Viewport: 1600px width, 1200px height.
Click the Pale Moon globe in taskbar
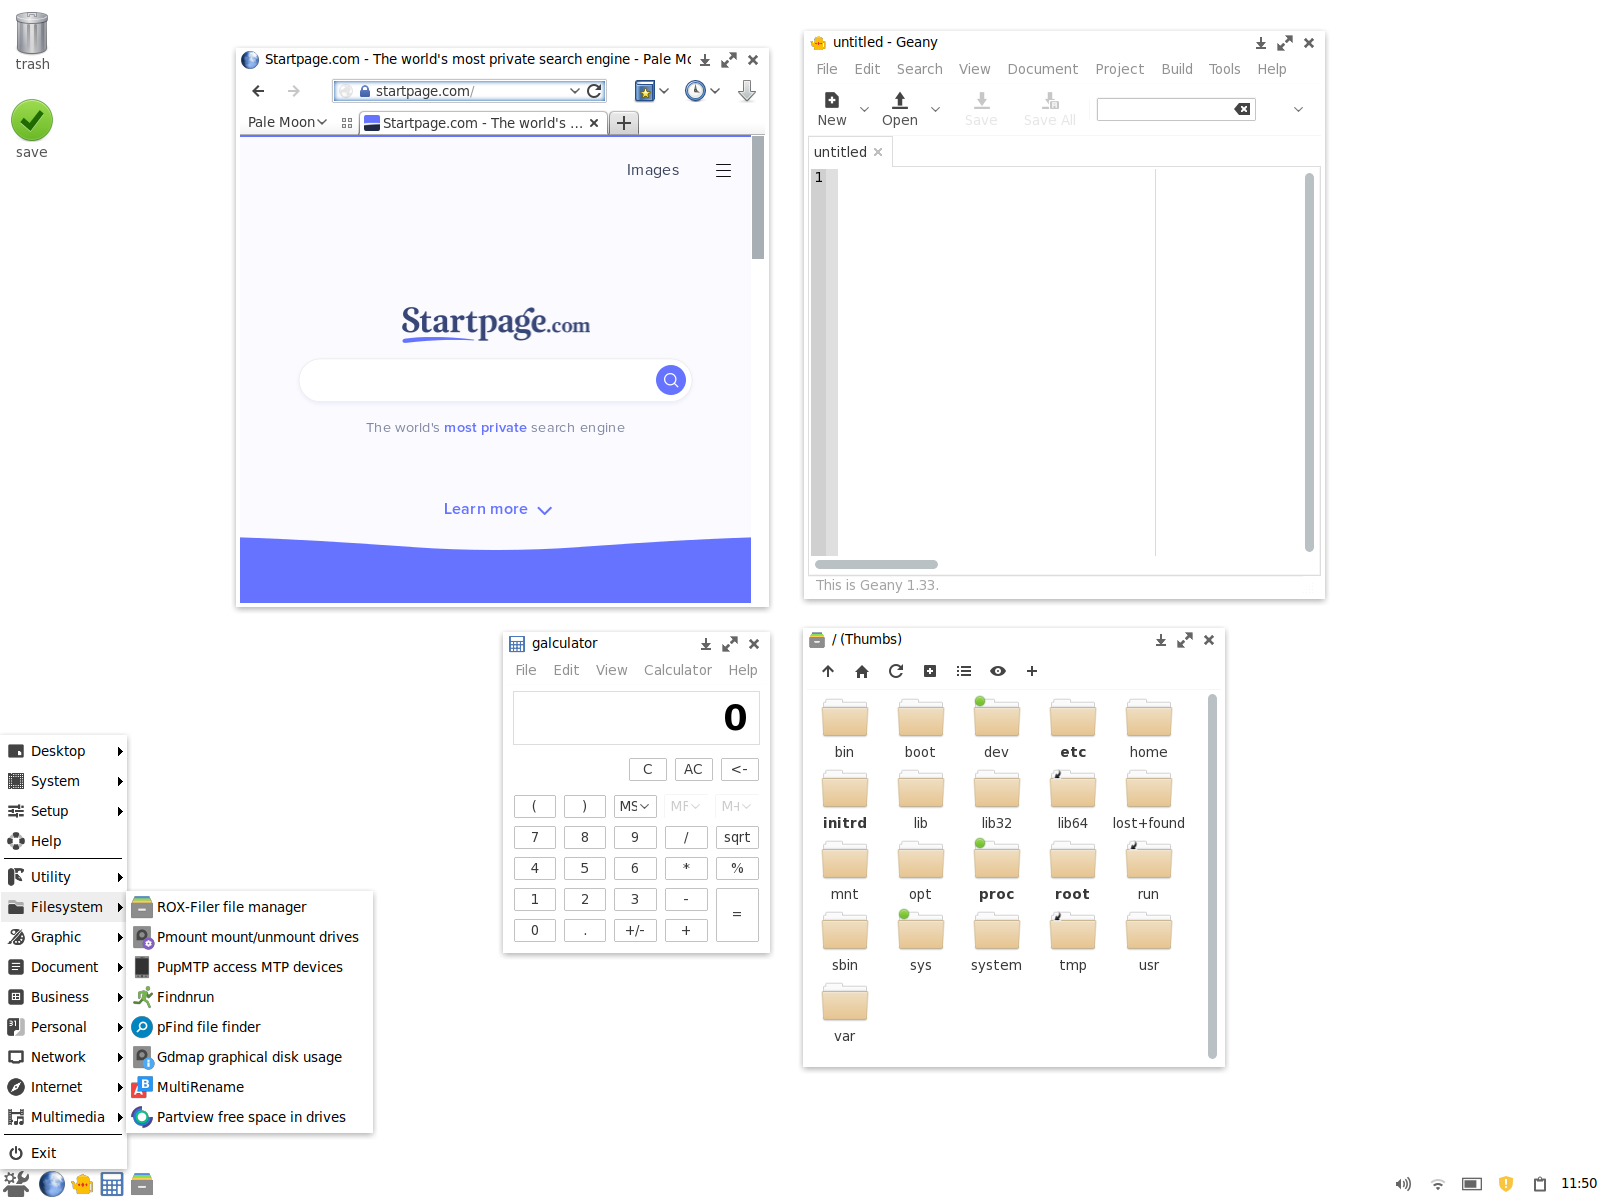pos(52,1184)
